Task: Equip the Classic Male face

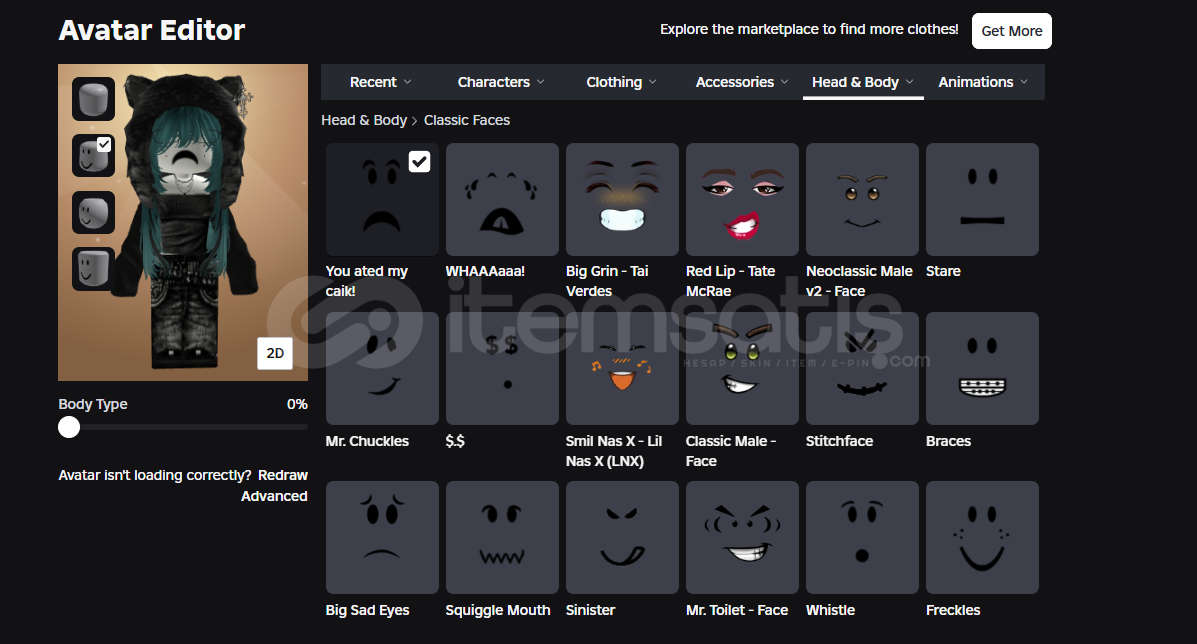Action: tap(742, 369)
